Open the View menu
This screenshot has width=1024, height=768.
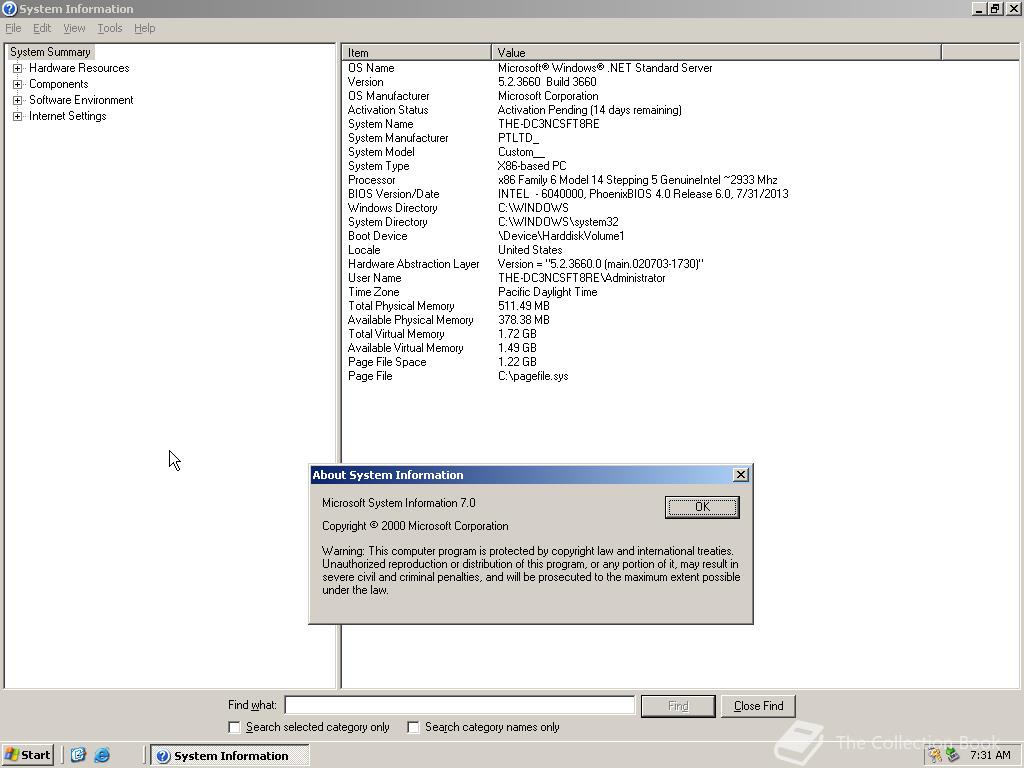[74, 28]
